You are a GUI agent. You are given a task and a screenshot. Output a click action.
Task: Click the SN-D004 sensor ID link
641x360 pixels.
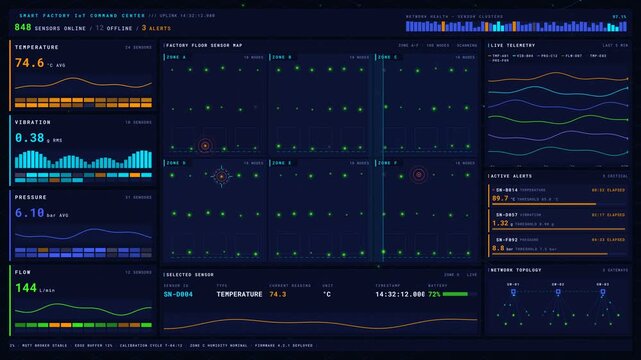click(178, 294)
